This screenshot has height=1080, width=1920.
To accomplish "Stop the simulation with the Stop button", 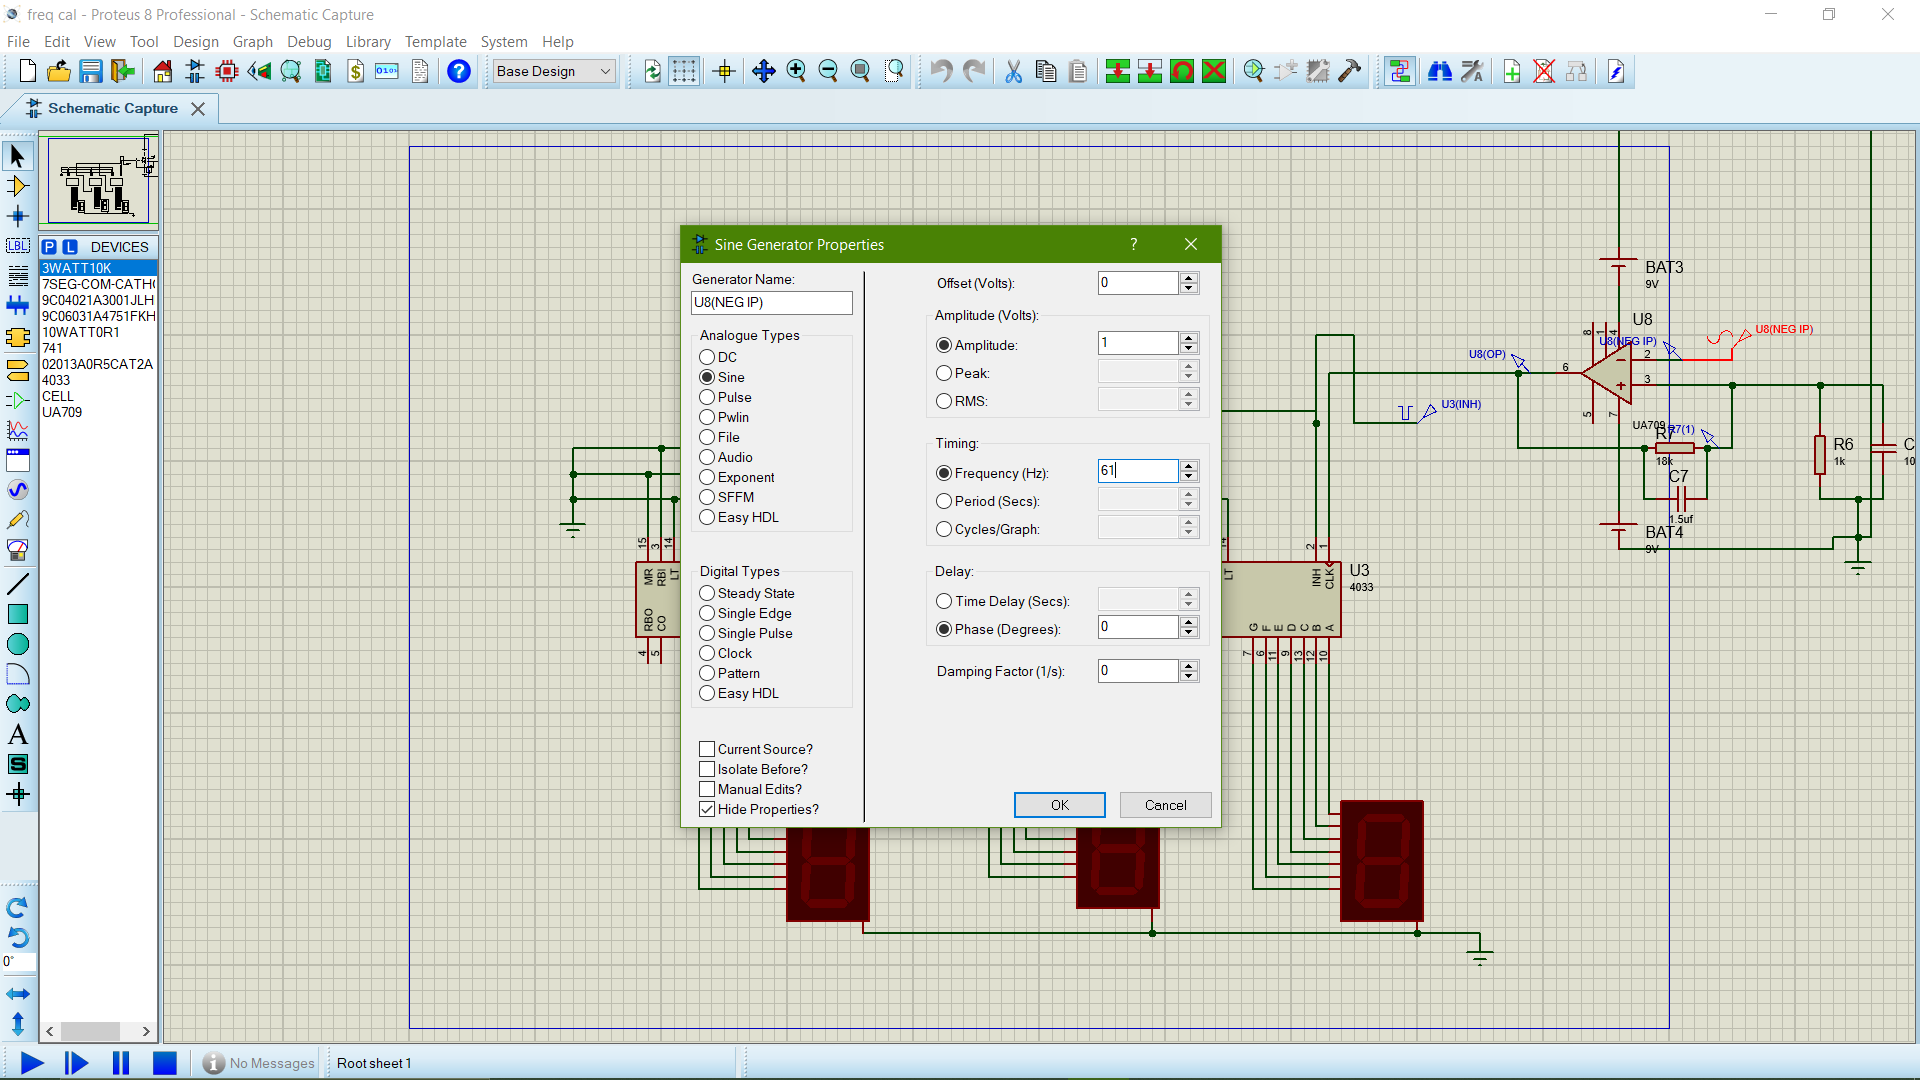I will pyautogui.click(x=165, y=1063).
